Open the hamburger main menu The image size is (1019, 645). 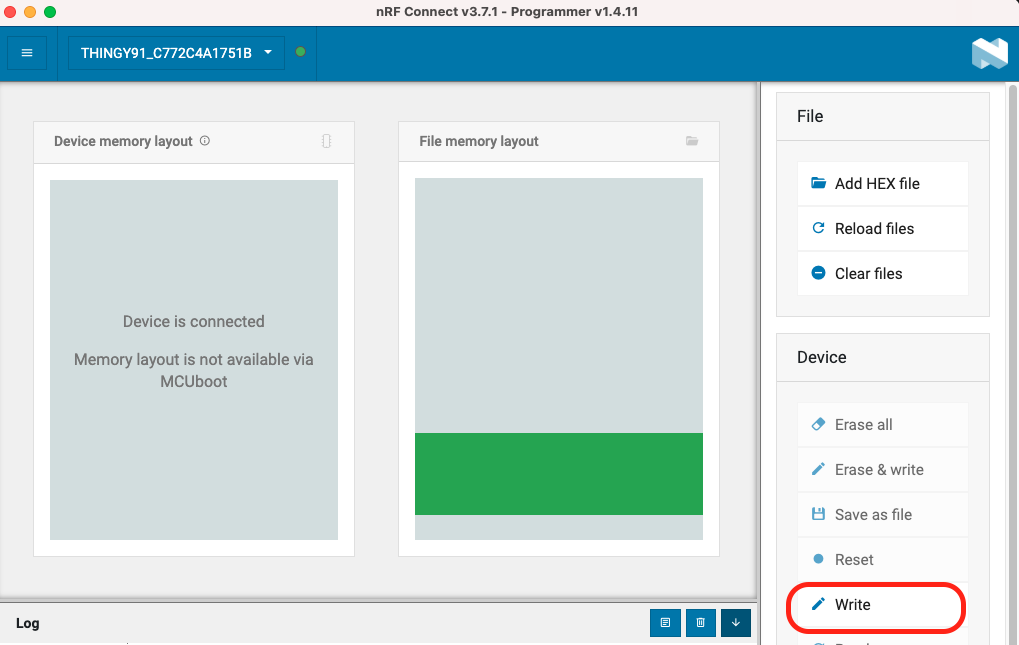coord(27,53)
